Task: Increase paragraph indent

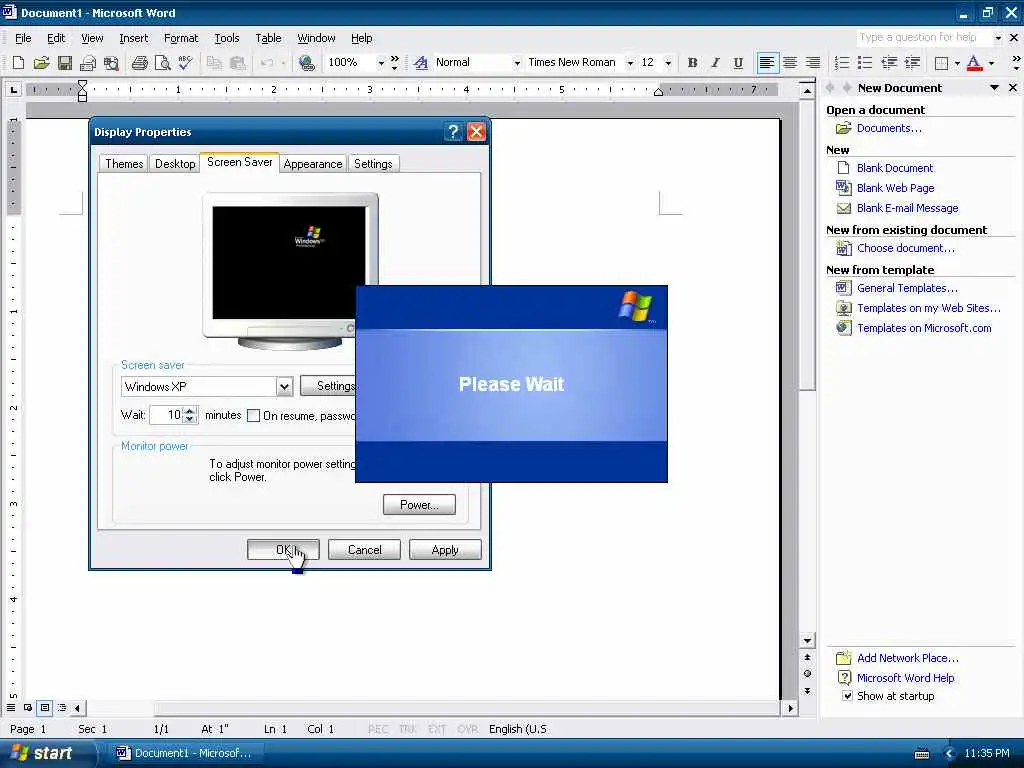Action: click(x=912, y=63)
